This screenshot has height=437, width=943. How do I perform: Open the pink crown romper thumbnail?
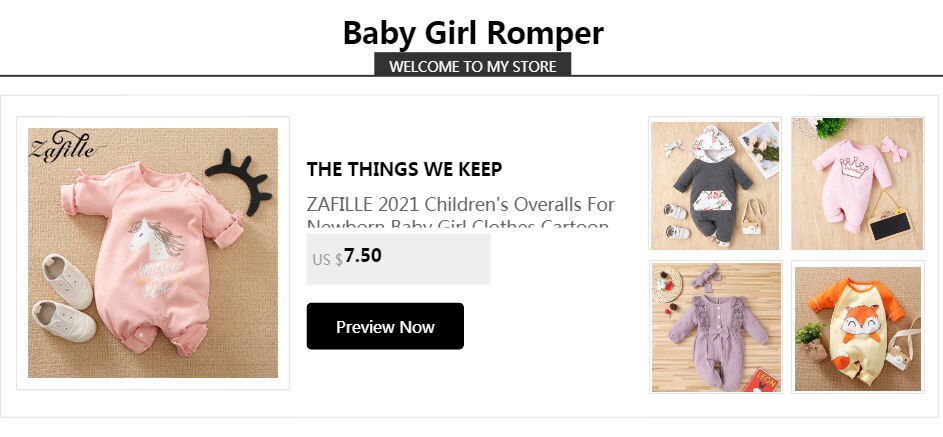(857, 184)
